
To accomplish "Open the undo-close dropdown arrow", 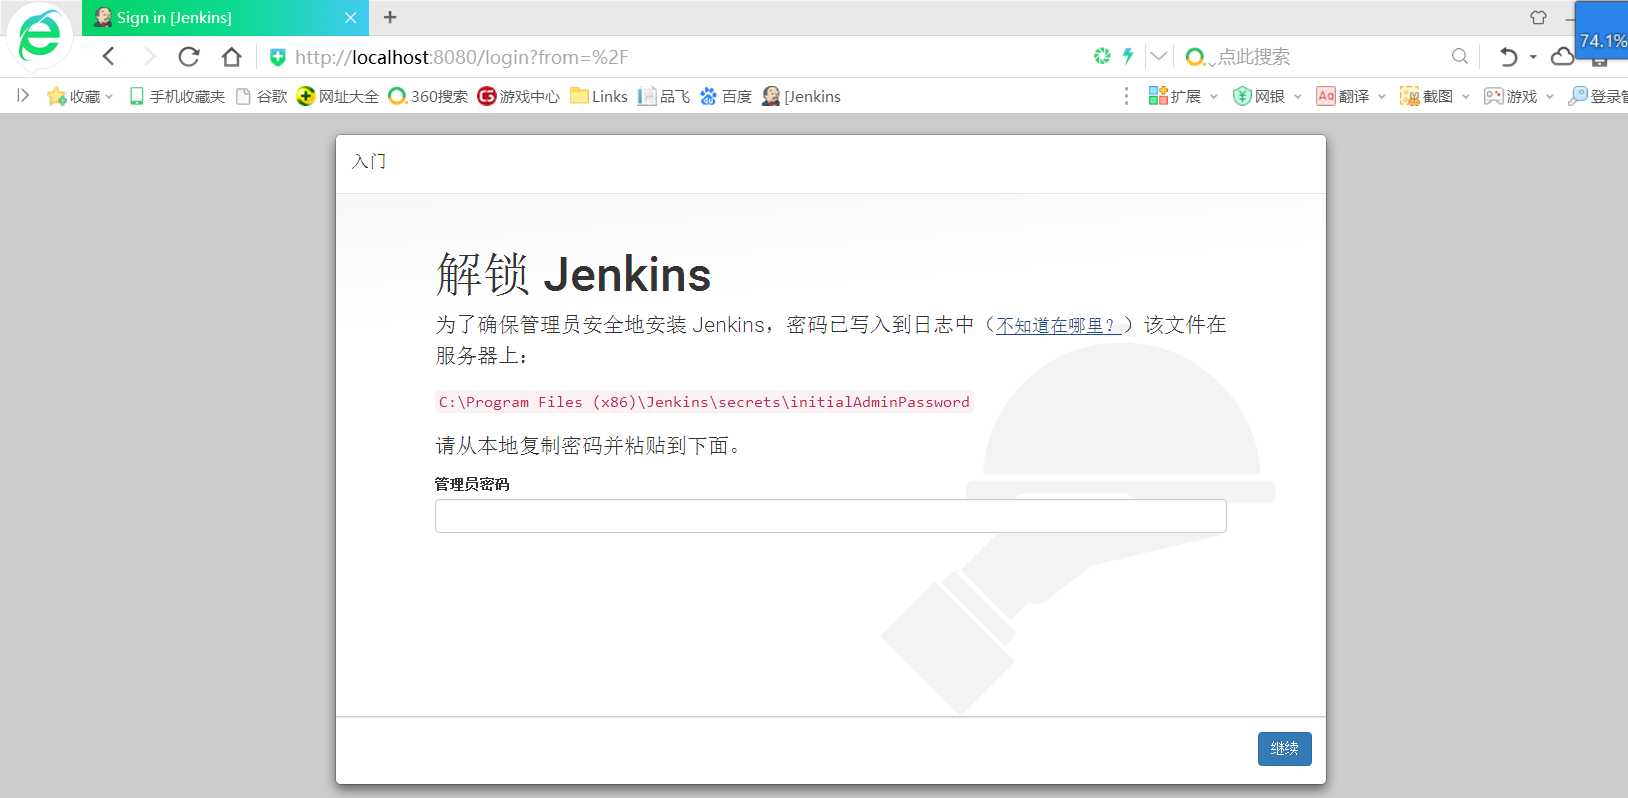I will [x=1533, y=57].
